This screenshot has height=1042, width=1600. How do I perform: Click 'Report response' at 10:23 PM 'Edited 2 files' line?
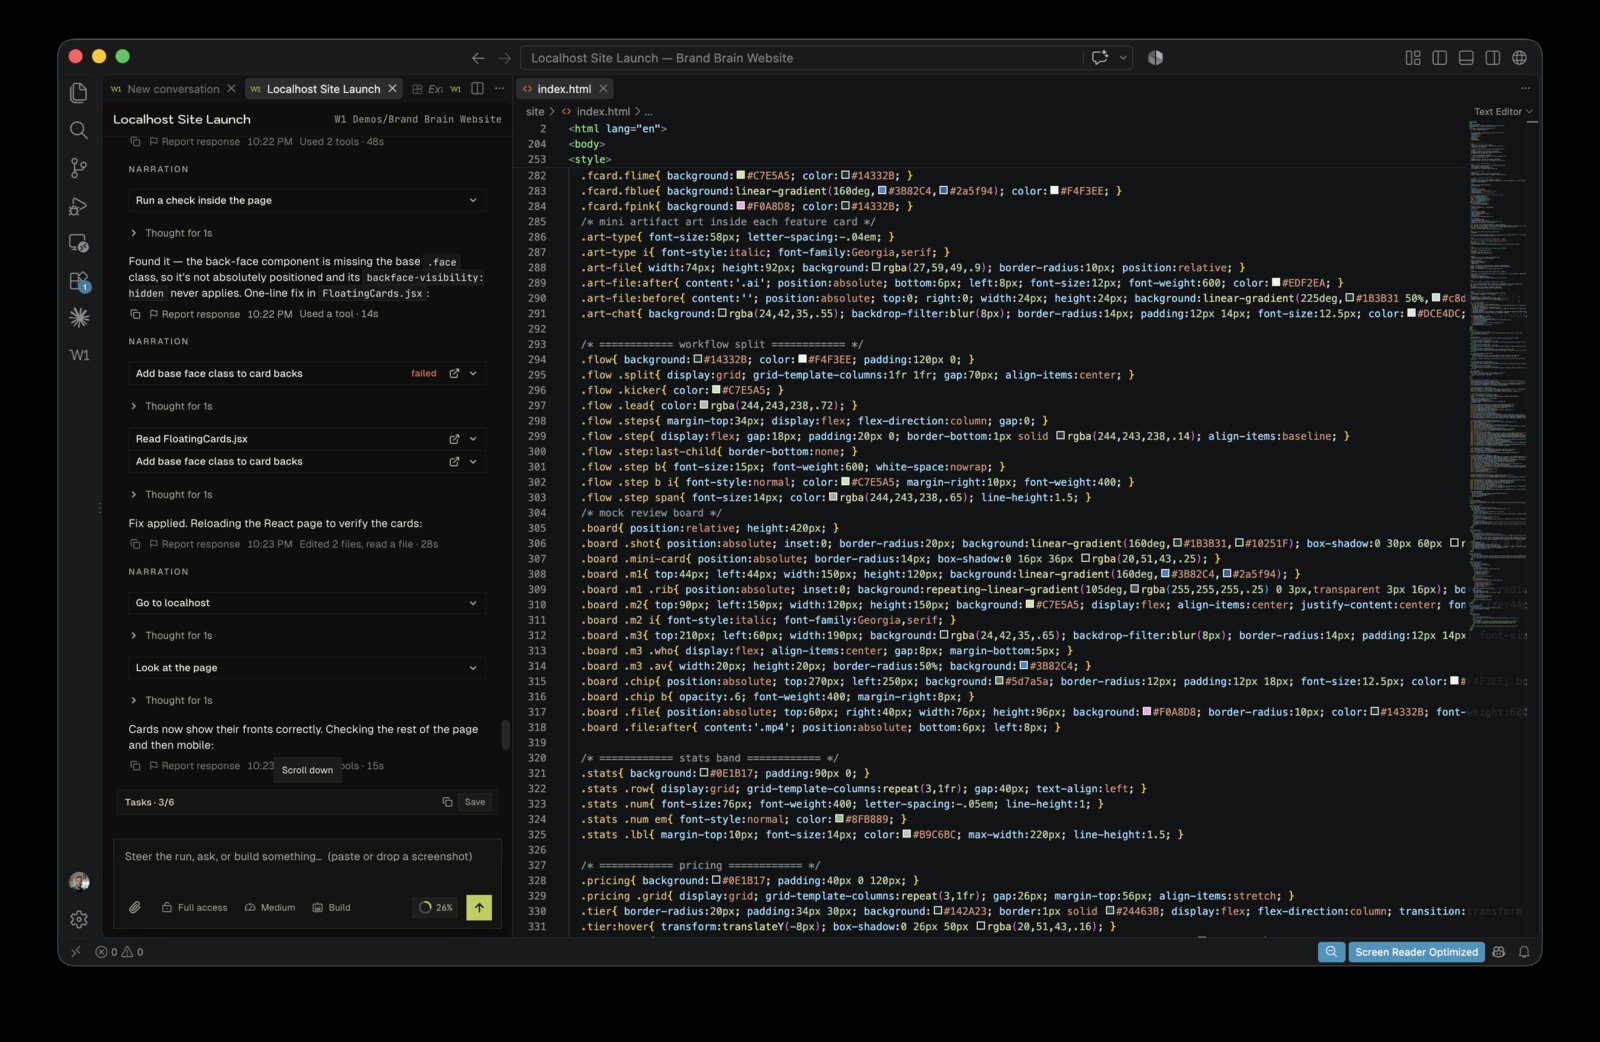[x=194, y=544]
